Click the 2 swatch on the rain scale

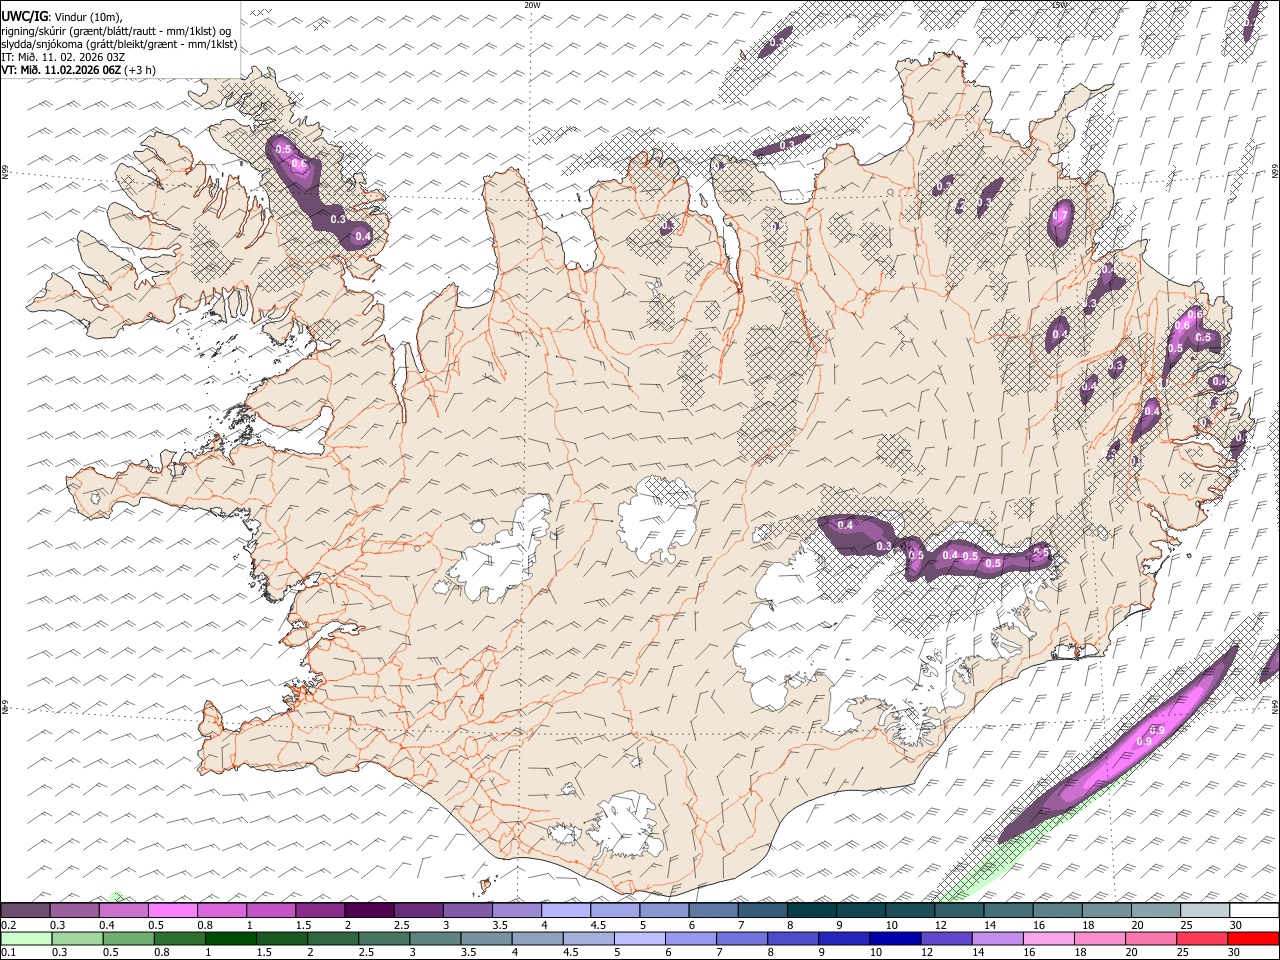click(x=335, y=938)
